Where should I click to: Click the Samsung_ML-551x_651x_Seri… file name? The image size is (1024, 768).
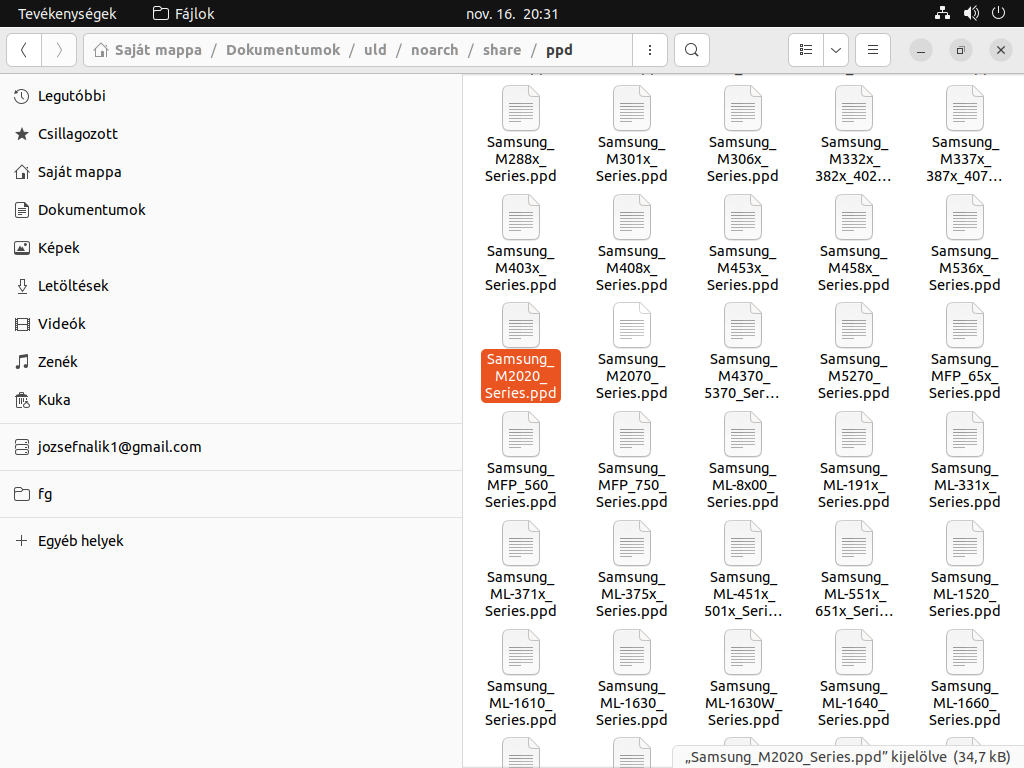coord(854,594)
